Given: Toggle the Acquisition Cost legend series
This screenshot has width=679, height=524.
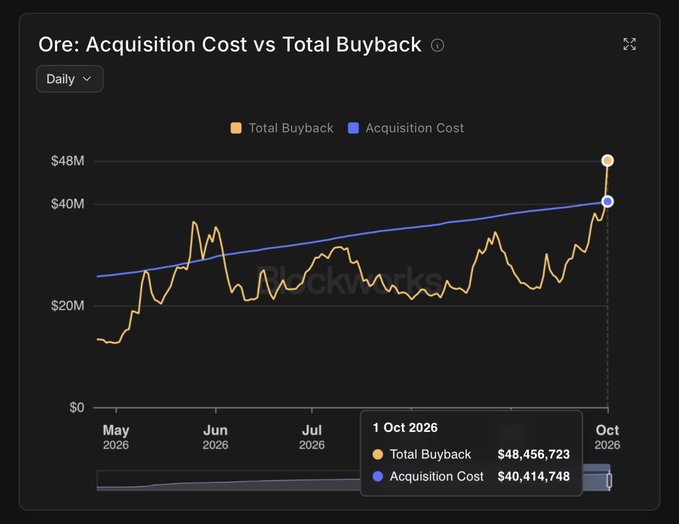Looking at the screenshot, I should coord(406,128).
